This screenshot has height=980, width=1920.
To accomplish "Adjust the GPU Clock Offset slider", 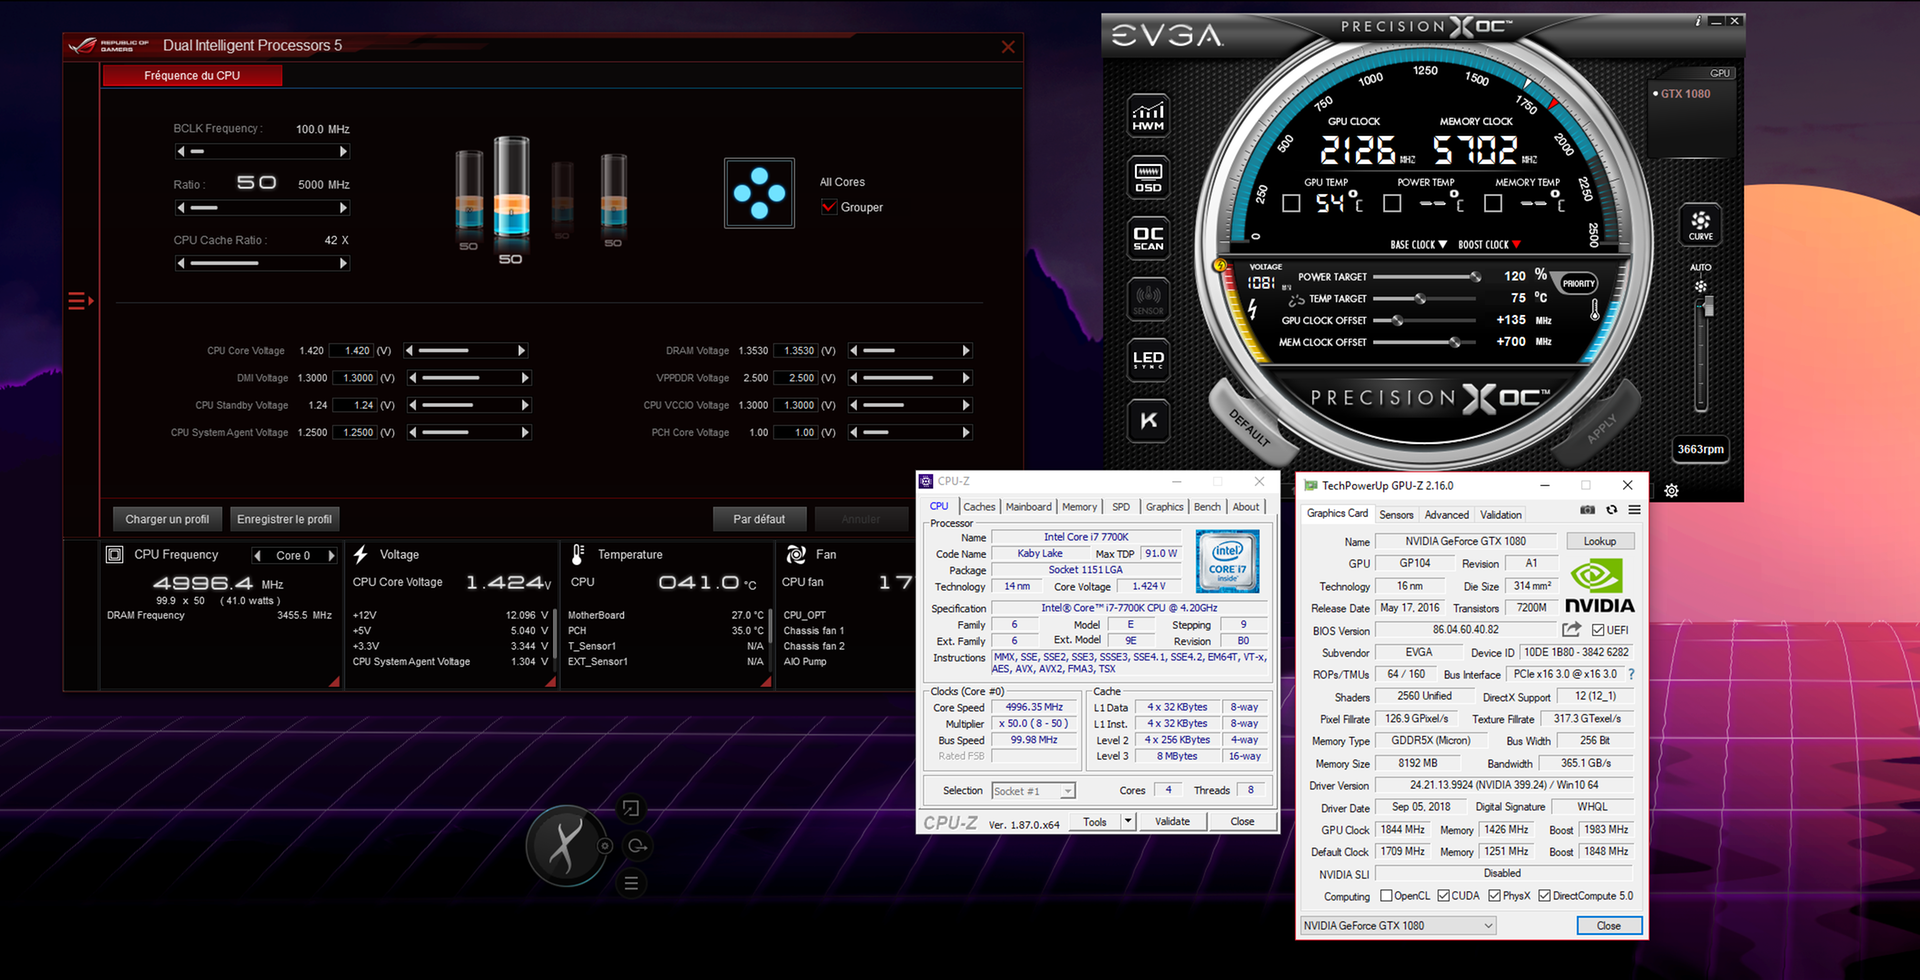I will 1426,321.
